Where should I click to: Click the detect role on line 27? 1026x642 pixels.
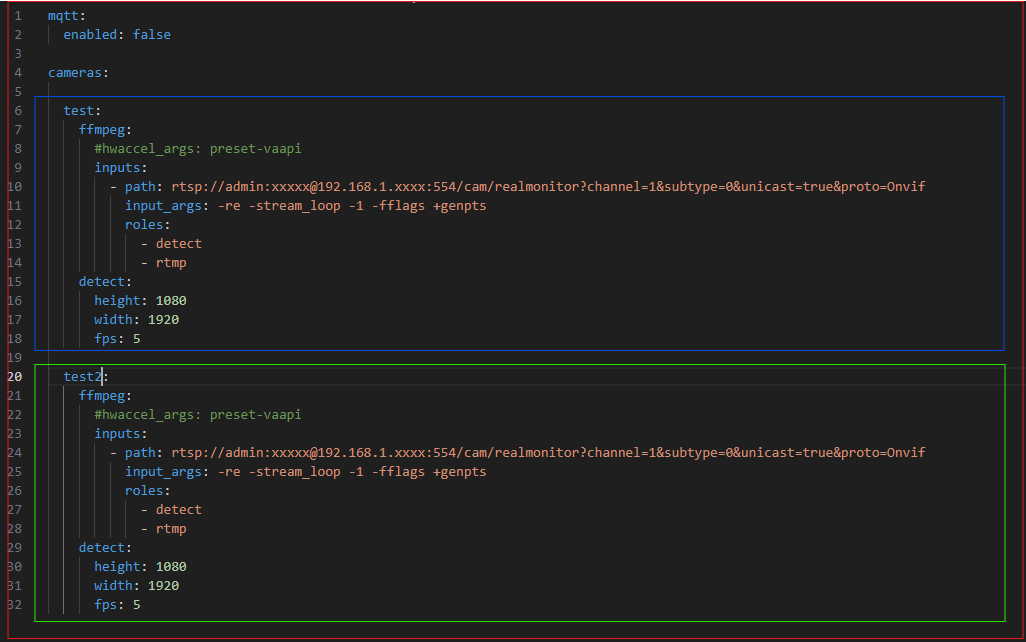178,510
